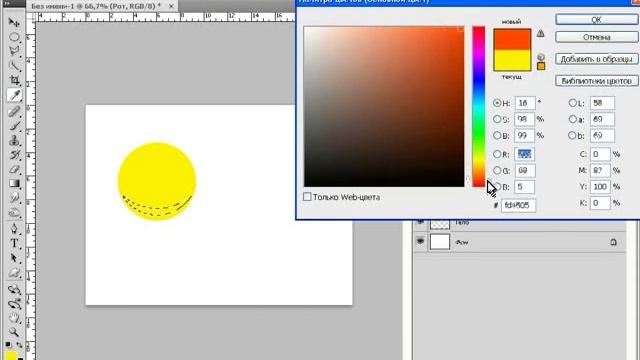Viewport: 640px width, 360px height.
Task: Click the swap foreground/background colors arrow
Action: [x=19, y=345]
